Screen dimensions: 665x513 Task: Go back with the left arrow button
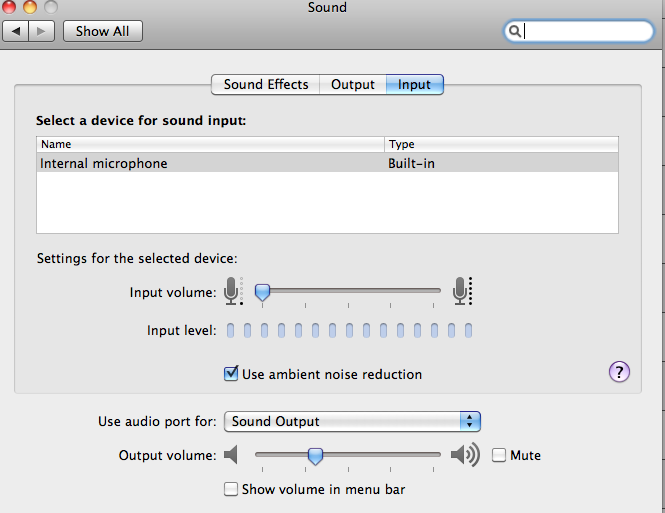pyautogui.click(x=17, y=31)
